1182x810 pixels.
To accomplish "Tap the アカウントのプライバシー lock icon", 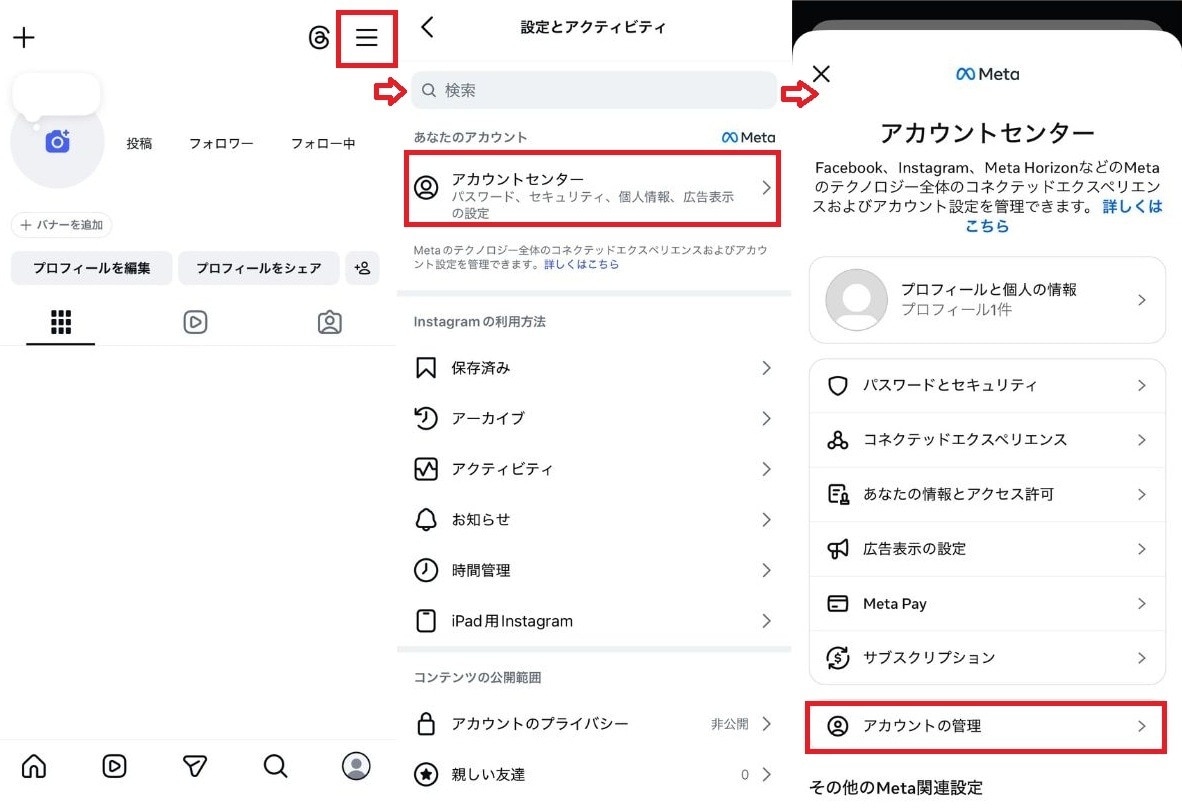I will pos(426,723).
